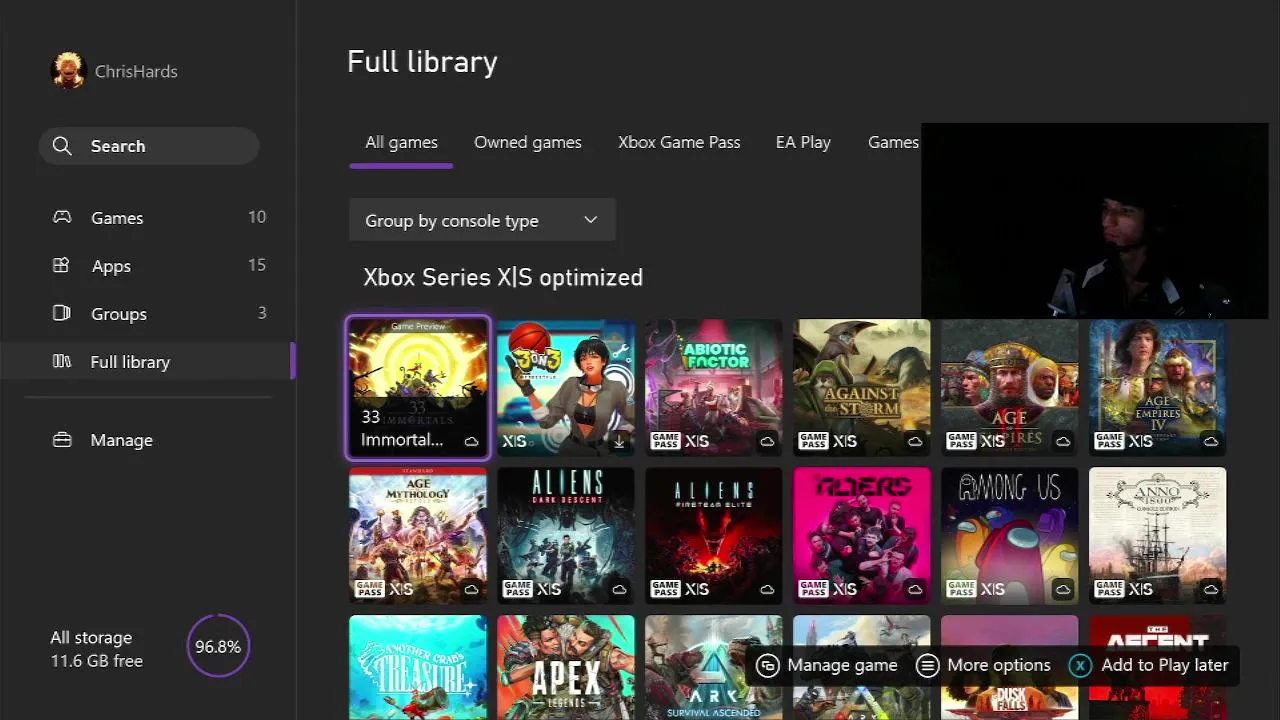Switch to the All games tab
Screen dimensions: 1280x720
tap(401, 142)
